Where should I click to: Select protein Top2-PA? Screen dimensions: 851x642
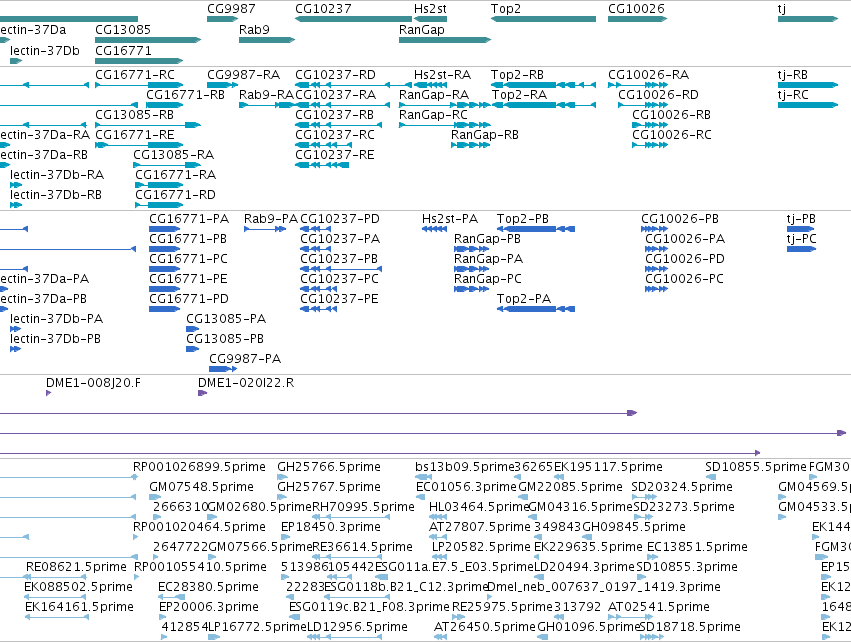click(524, 299)
